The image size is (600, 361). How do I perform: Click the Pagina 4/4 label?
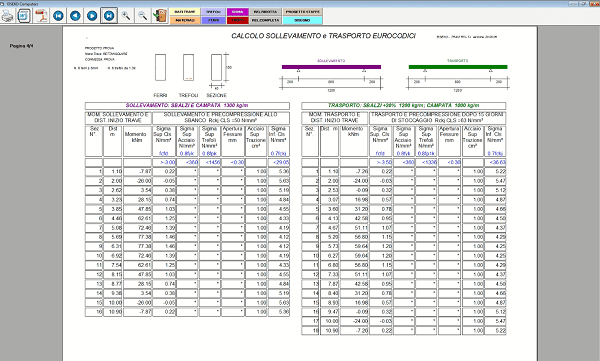click(x=21, y=46)
